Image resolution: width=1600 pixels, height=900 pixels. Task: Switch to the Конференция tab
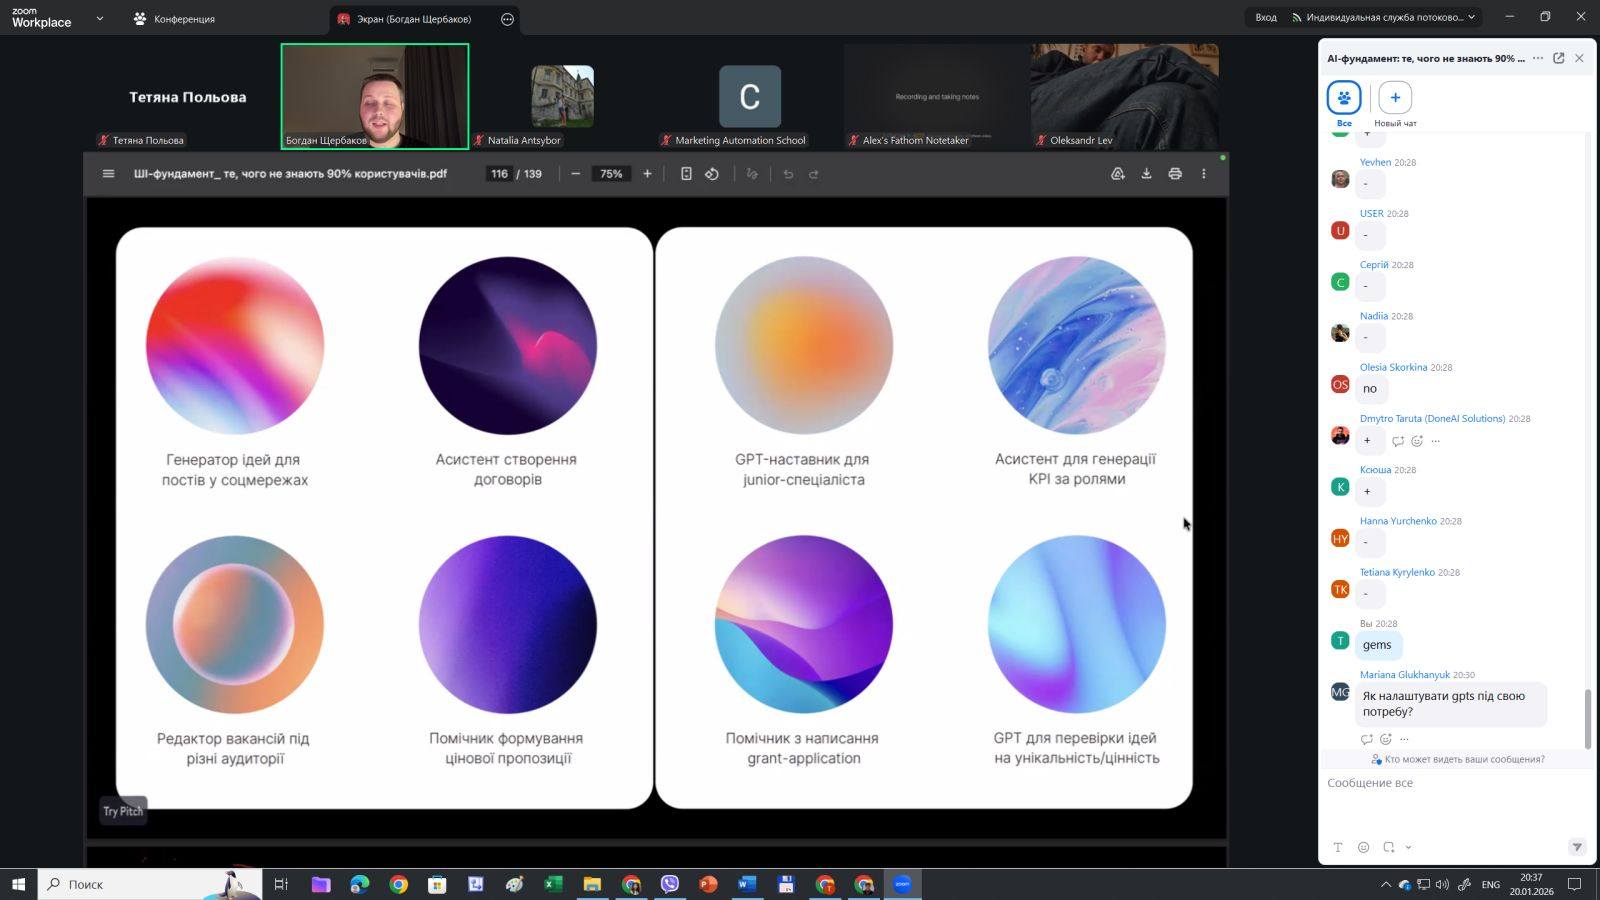[x=175, y=18]
